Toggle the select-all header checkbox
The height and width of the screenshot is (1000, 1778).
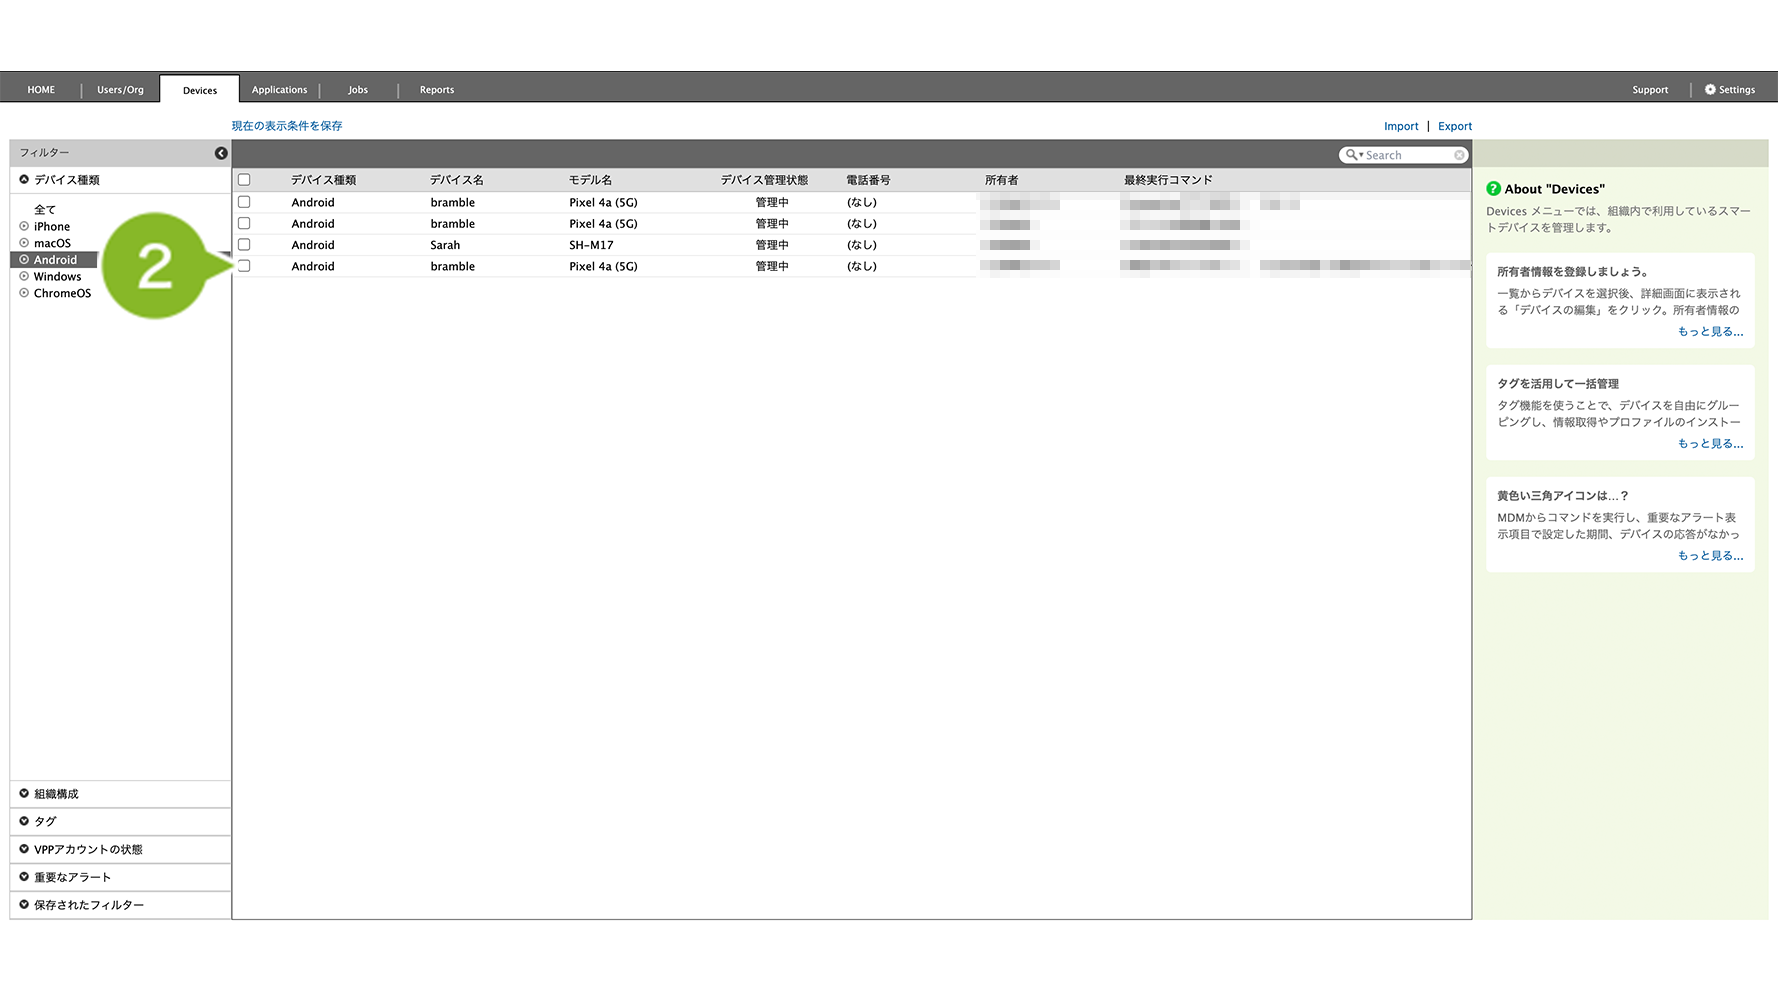point(244,180)
